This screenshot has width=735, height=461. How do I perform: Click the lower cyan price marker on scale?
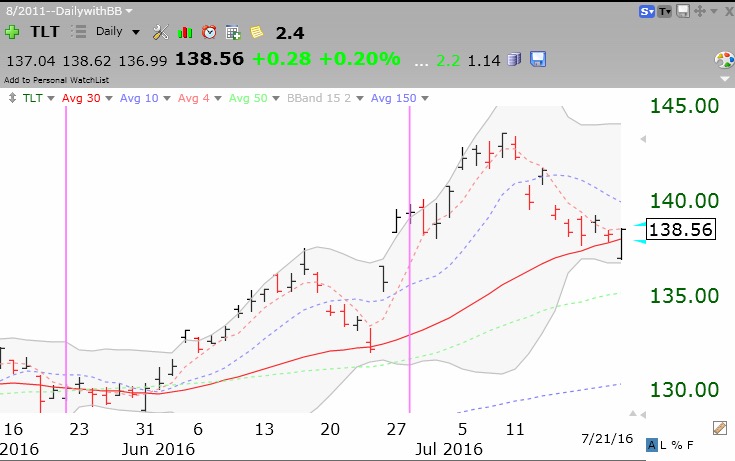640,241
